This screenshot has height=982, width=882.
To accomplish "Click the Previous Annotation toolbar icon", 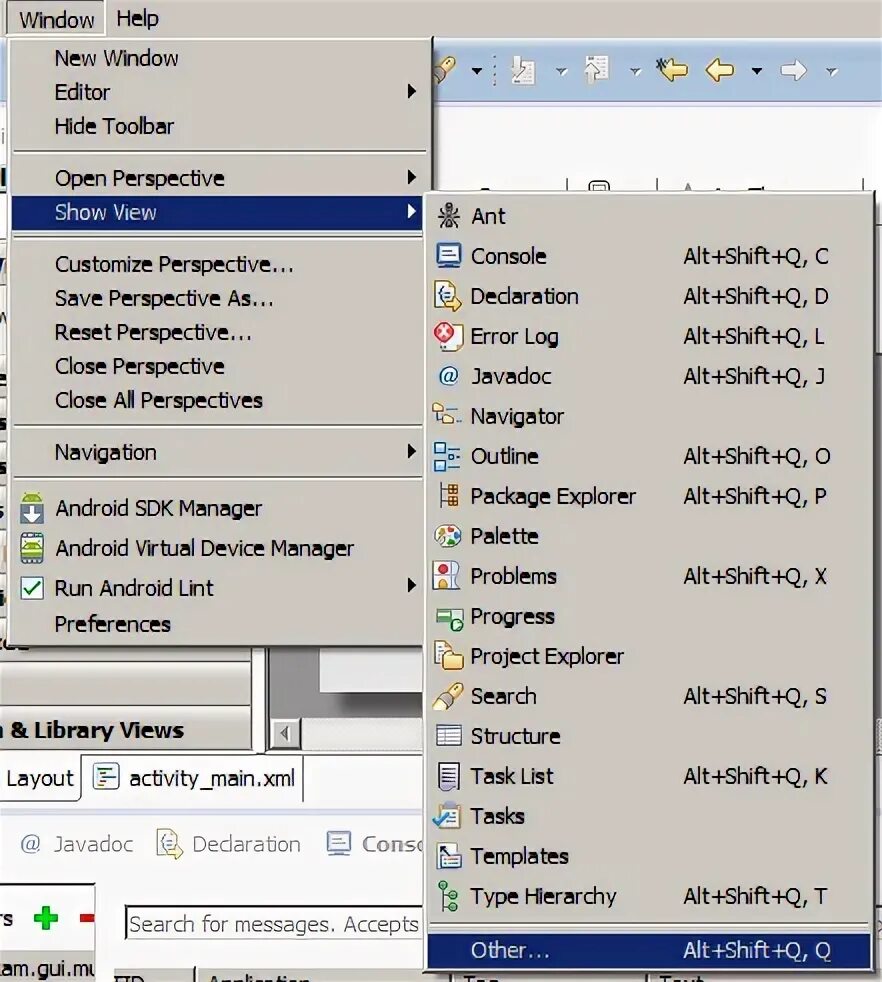I will coord(596,69).
